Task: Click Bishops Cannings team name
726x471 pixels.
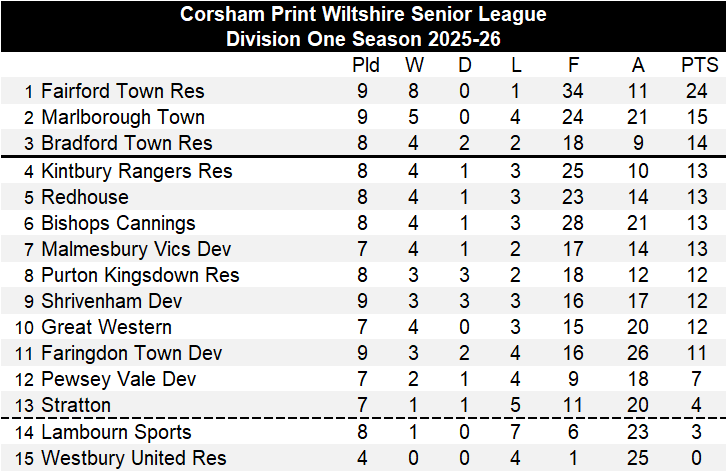Action: [119, 223]
